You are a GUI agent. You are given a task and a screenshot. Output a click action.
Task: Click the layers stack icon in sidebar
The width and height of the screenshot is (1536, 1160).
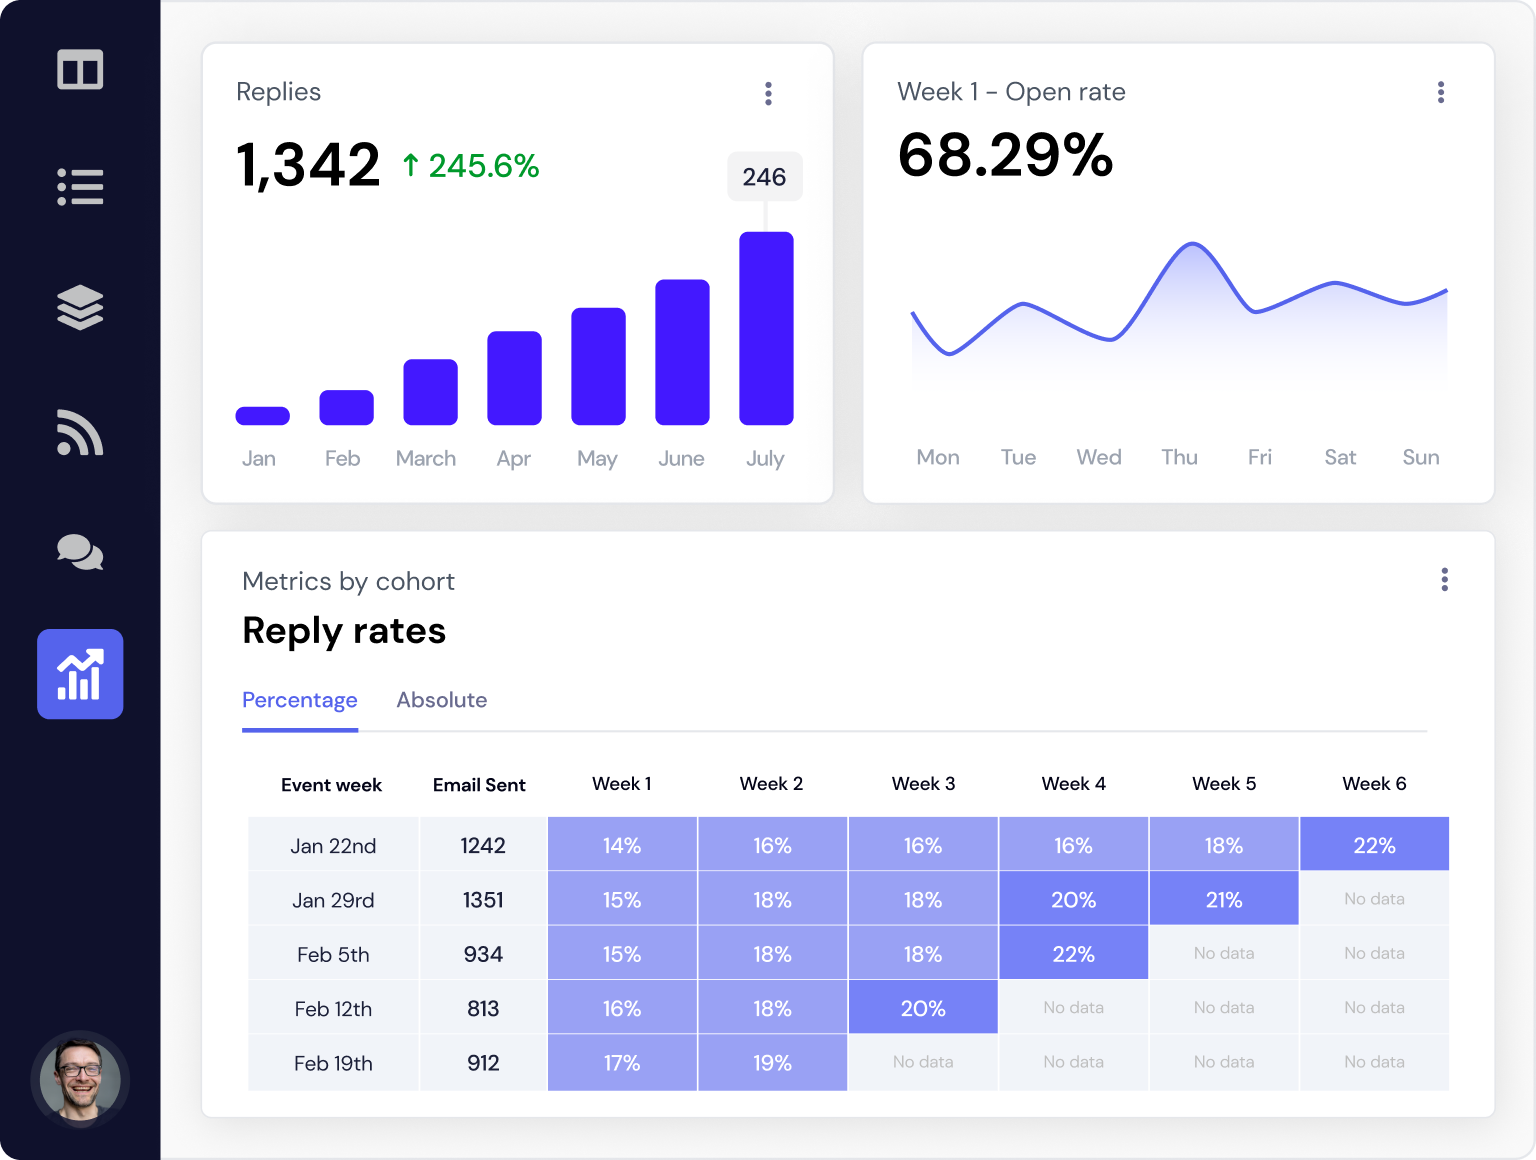[x=80, y=308]
